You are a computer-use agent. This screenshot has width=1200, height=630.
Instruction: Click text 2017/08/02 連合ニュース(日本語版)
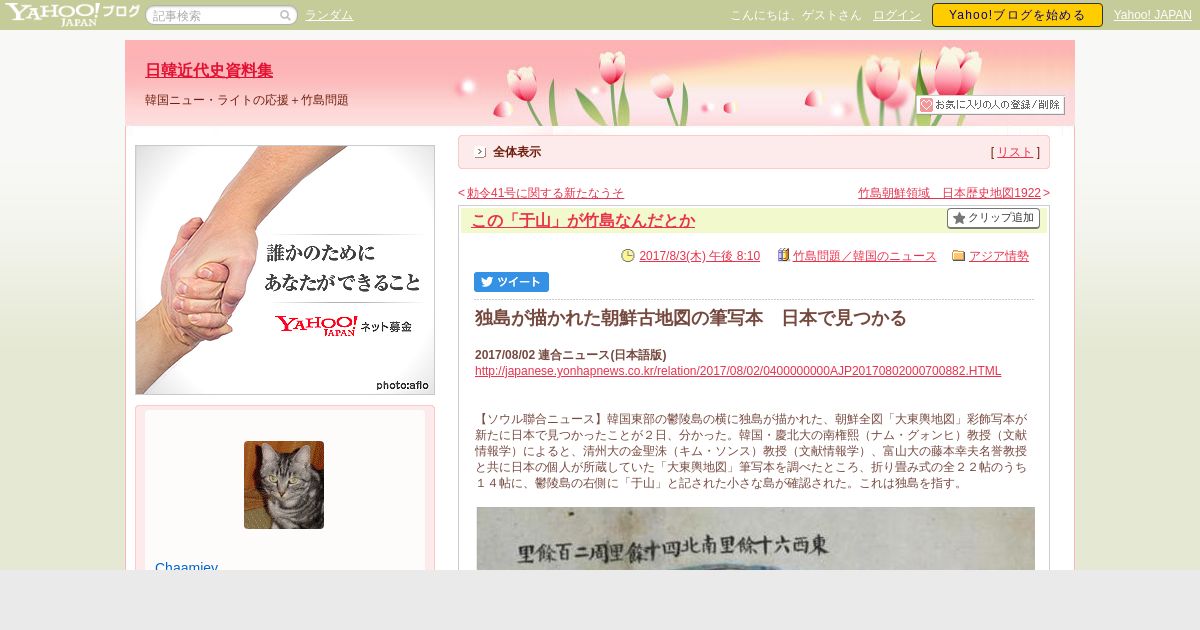pyautogui.click(x=571, y=355)
